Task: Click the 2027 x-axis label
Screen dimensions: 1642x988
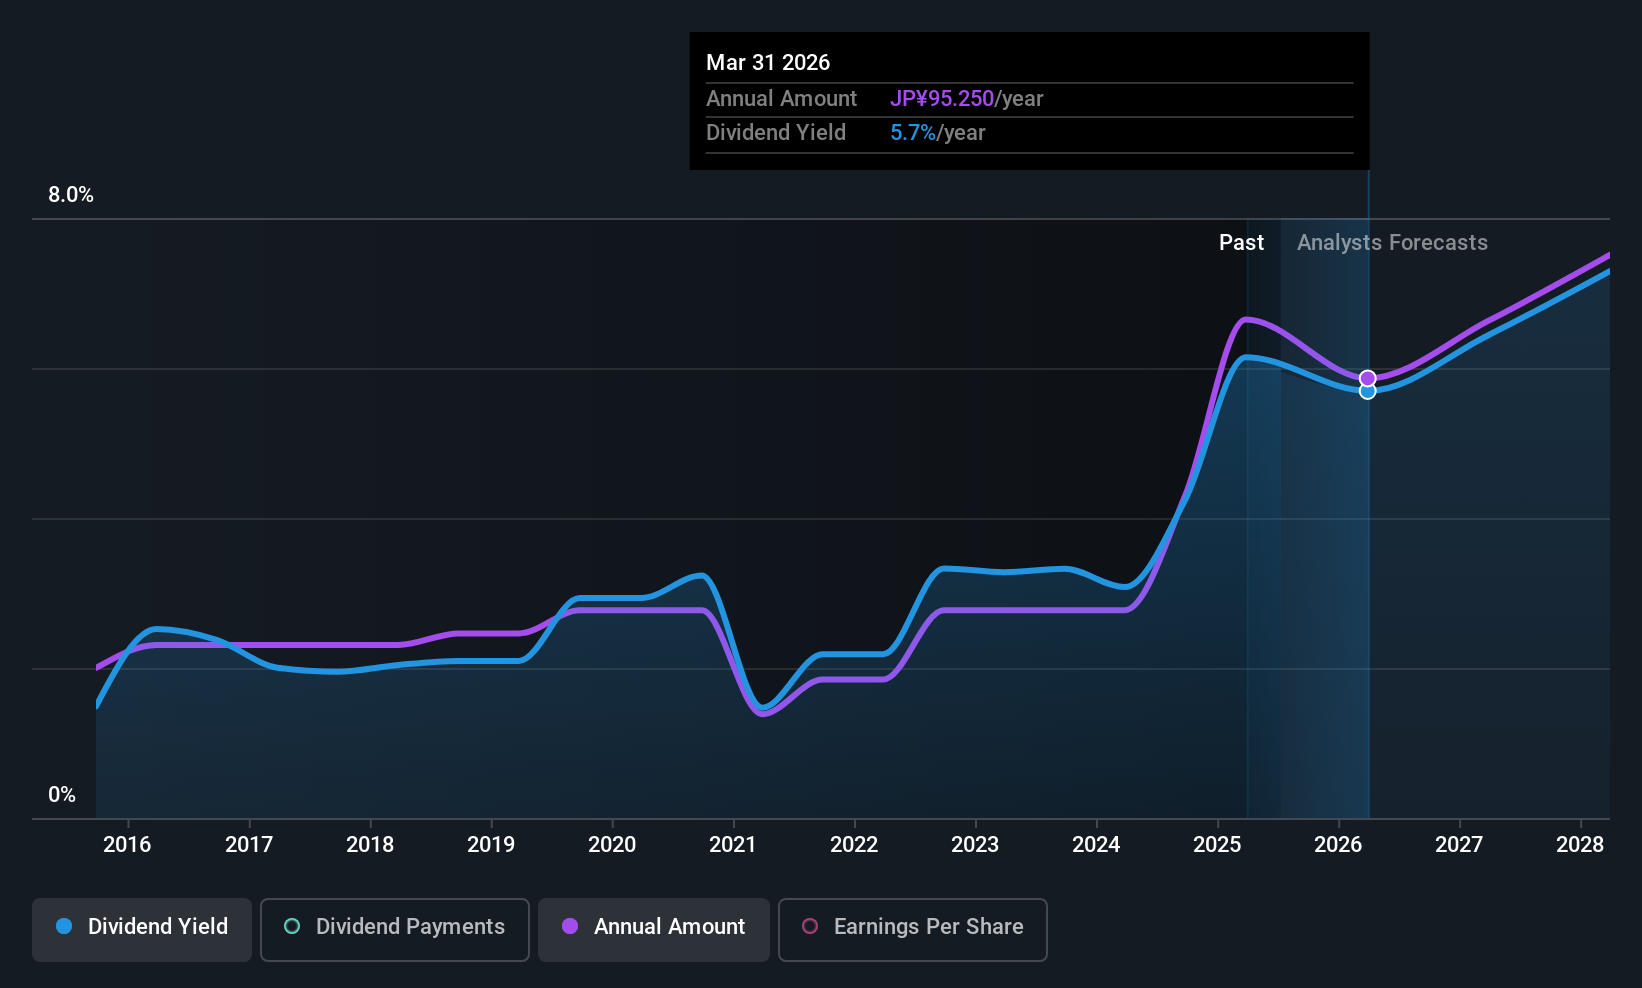Action: point(1459,845)
